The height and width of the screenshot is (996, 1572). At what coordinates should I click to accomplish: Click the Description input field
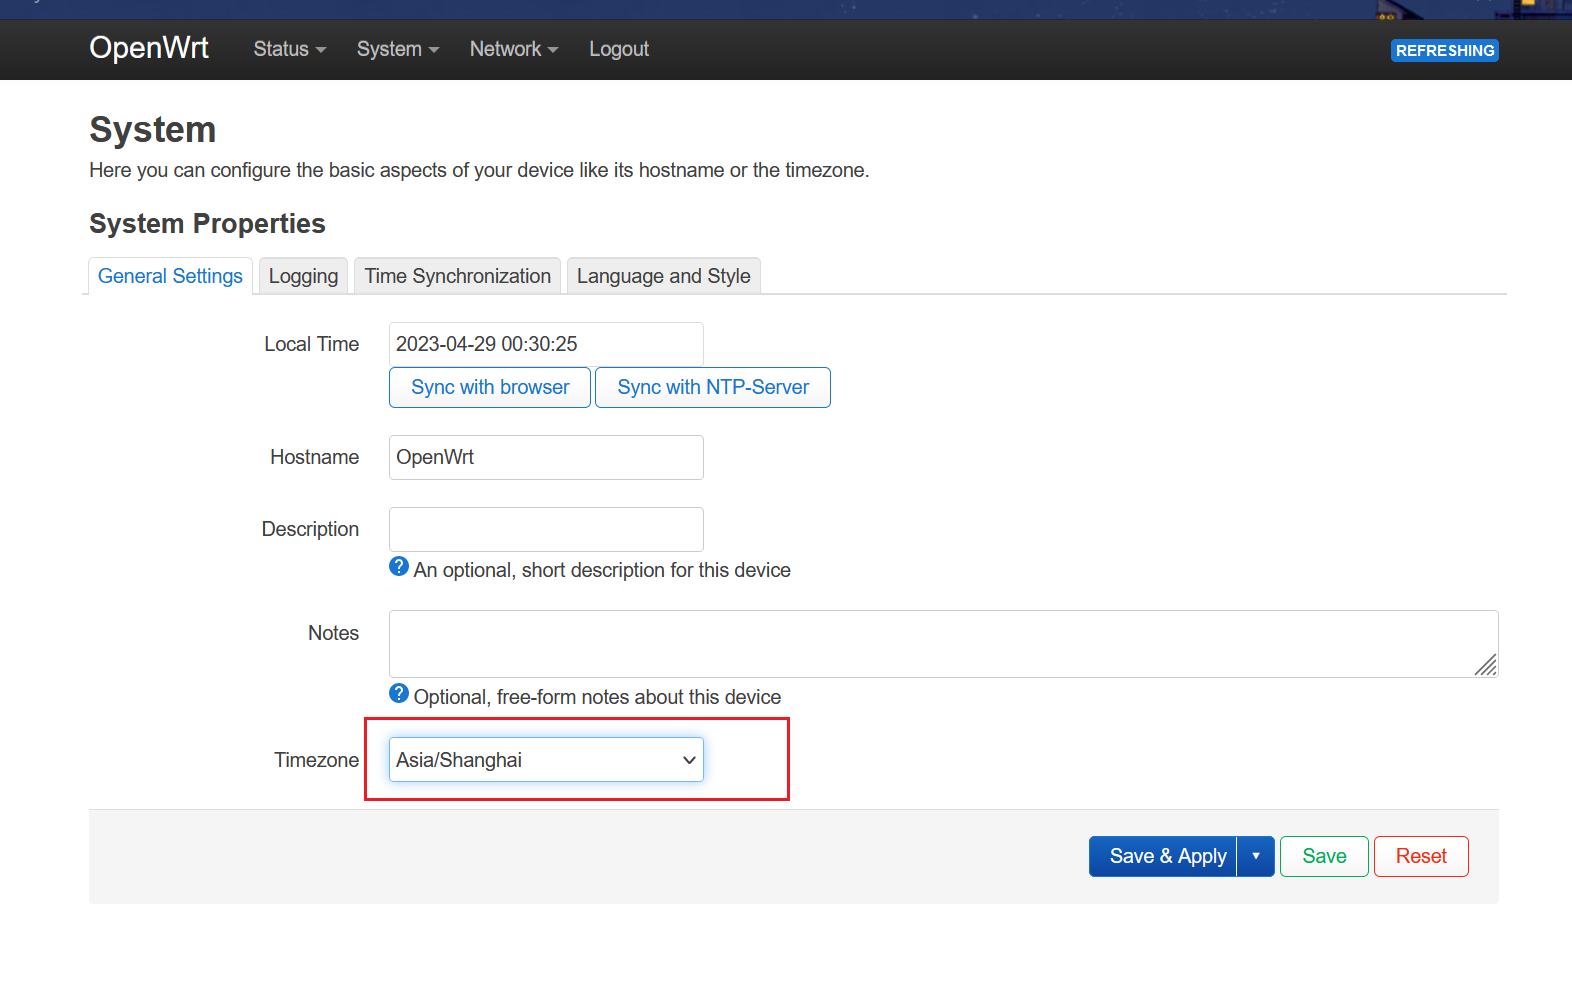pyautogui.click(x=546, y=529)
